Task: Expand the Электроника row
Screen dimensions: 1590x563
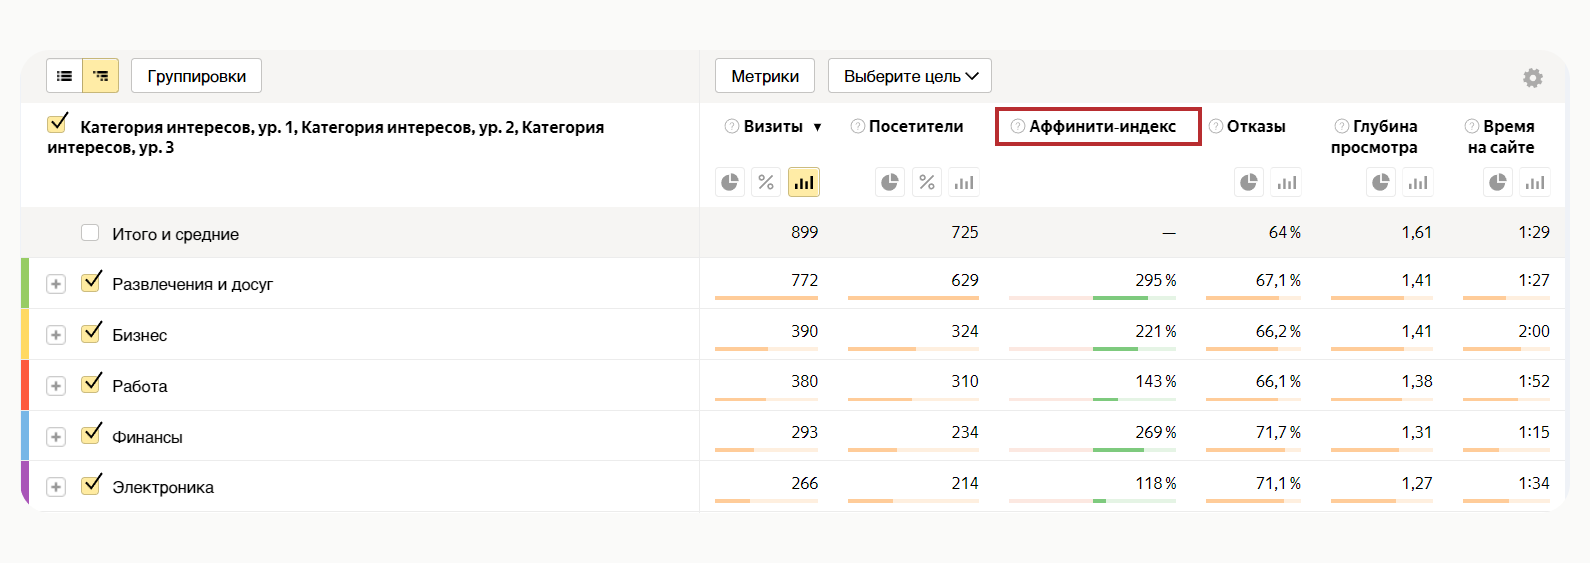Action: point(56,487)
